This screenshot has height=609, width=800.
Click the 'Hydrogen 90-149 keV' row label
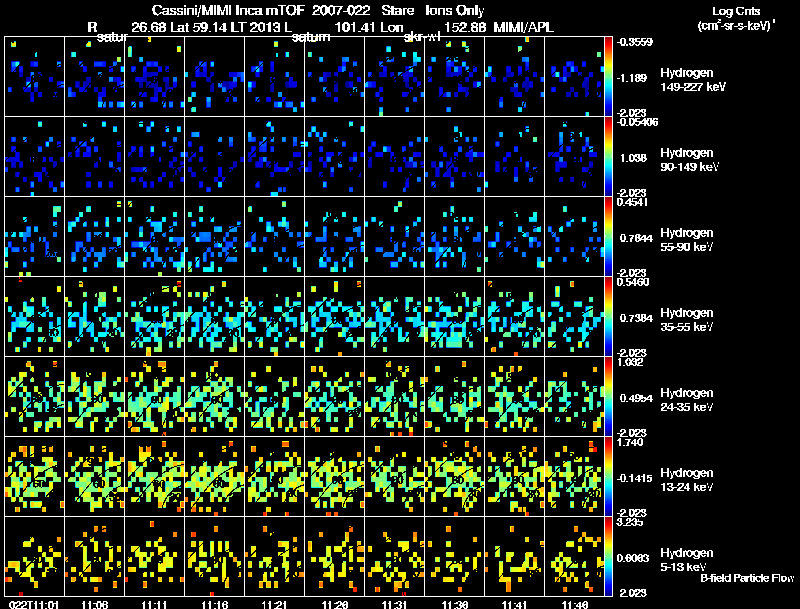click(689, 160)
